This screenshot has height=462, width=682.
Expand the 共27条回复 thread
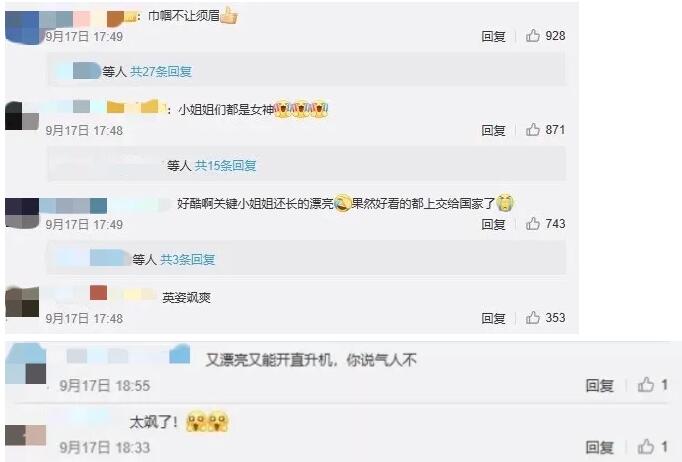[x=161, y=71]
